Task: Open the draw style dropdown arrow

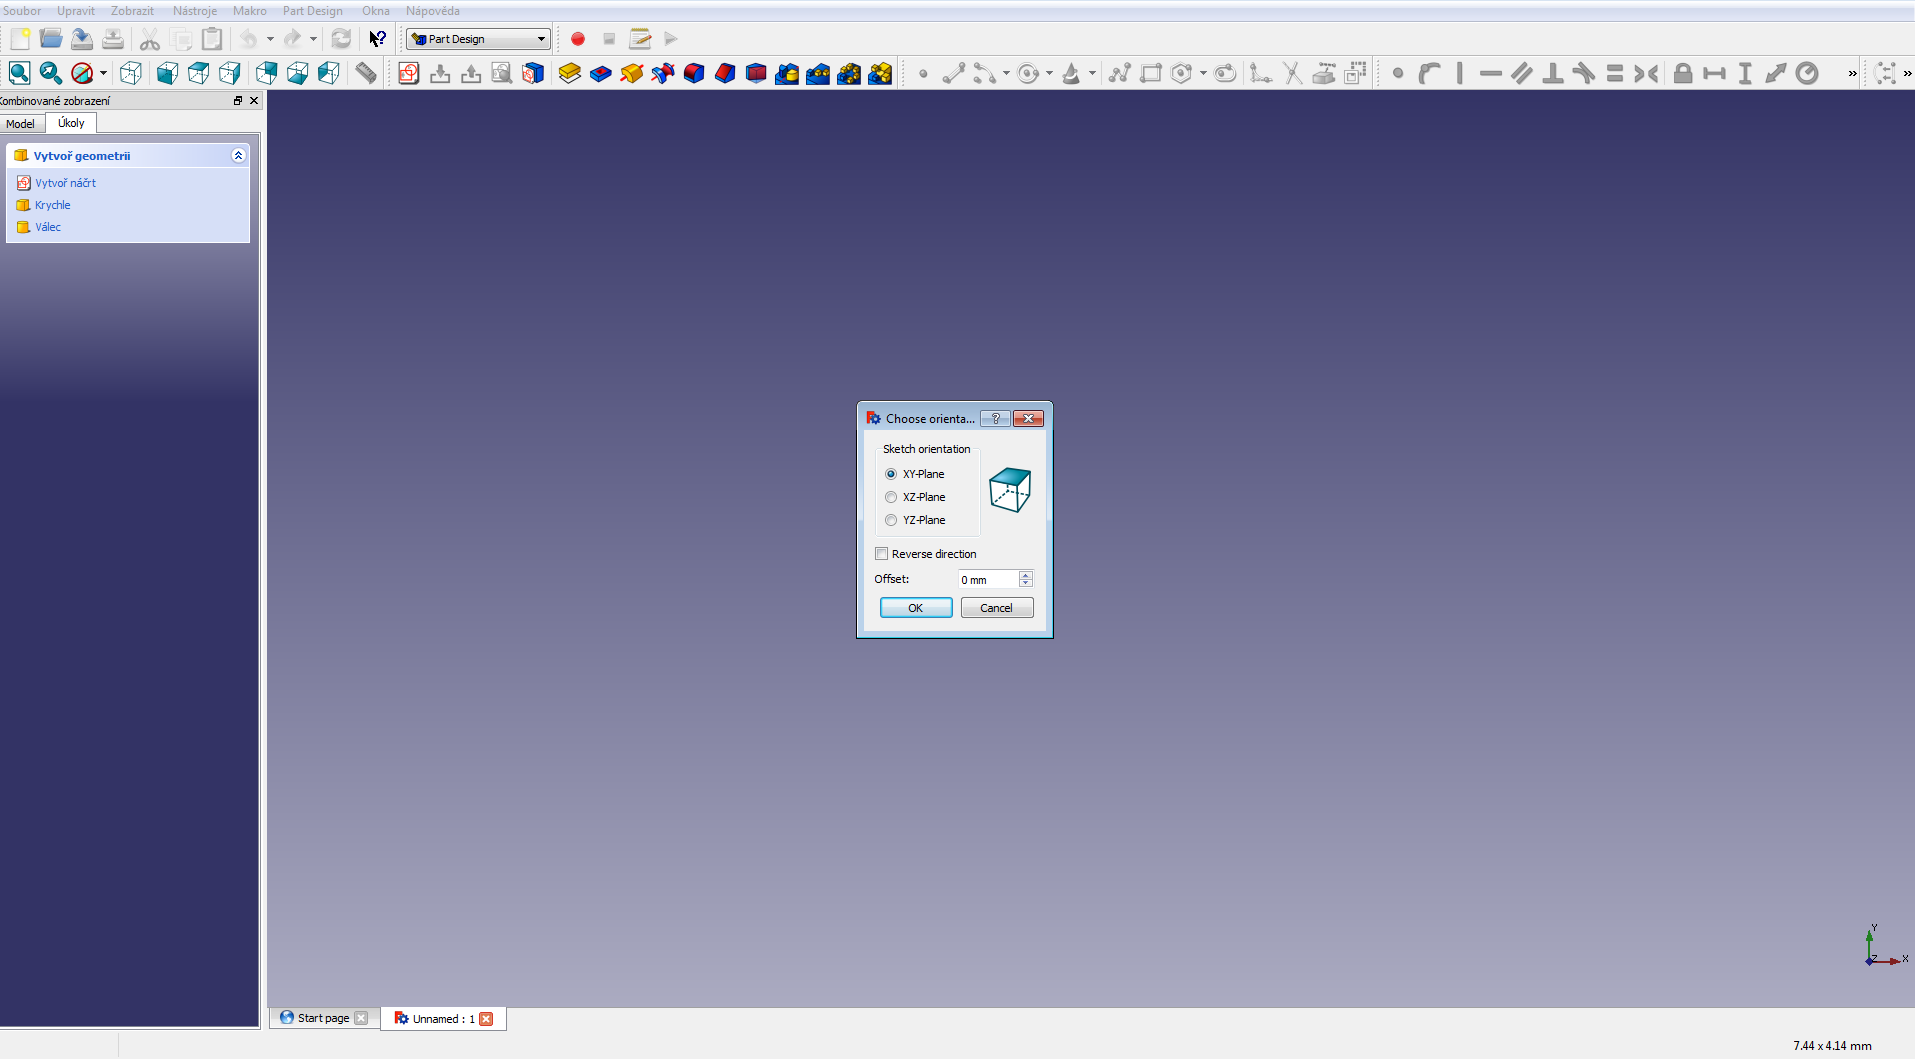Action: [103, 73]
